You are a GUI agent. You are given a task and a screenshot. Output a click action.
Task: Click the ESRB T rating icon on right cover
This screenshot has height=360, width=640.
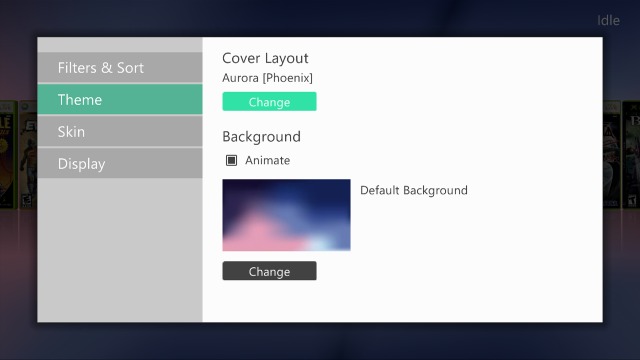pyautogui.click(x=631, y=201)
